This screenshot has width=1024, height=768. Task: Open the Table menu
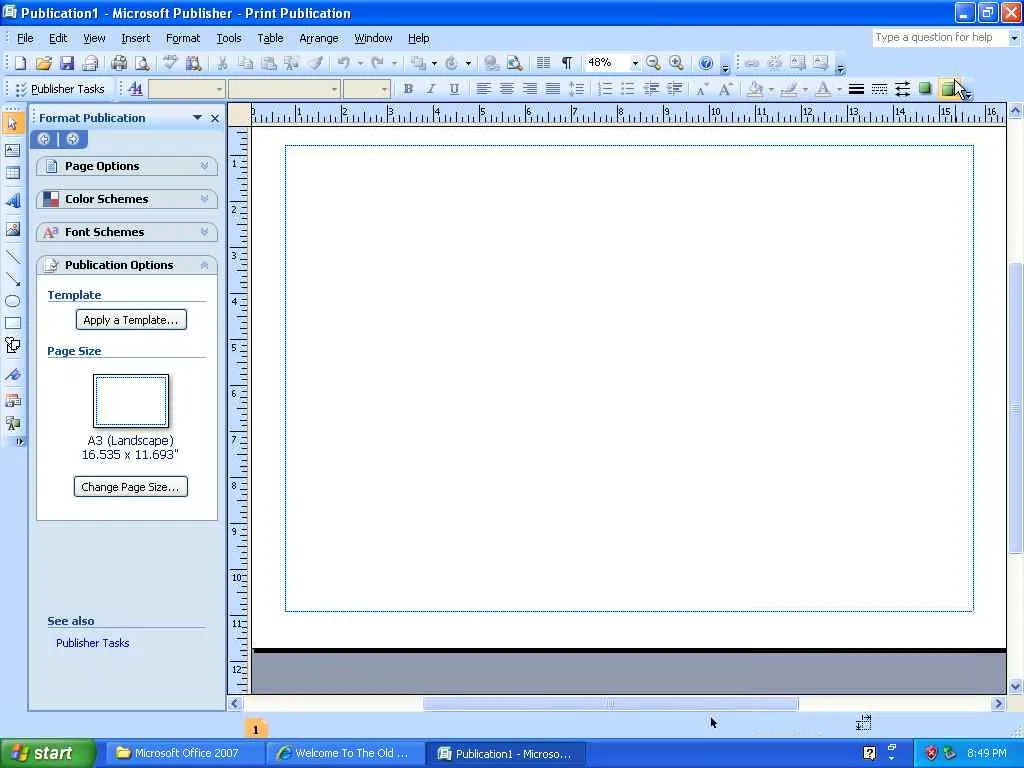pos(270,38)
